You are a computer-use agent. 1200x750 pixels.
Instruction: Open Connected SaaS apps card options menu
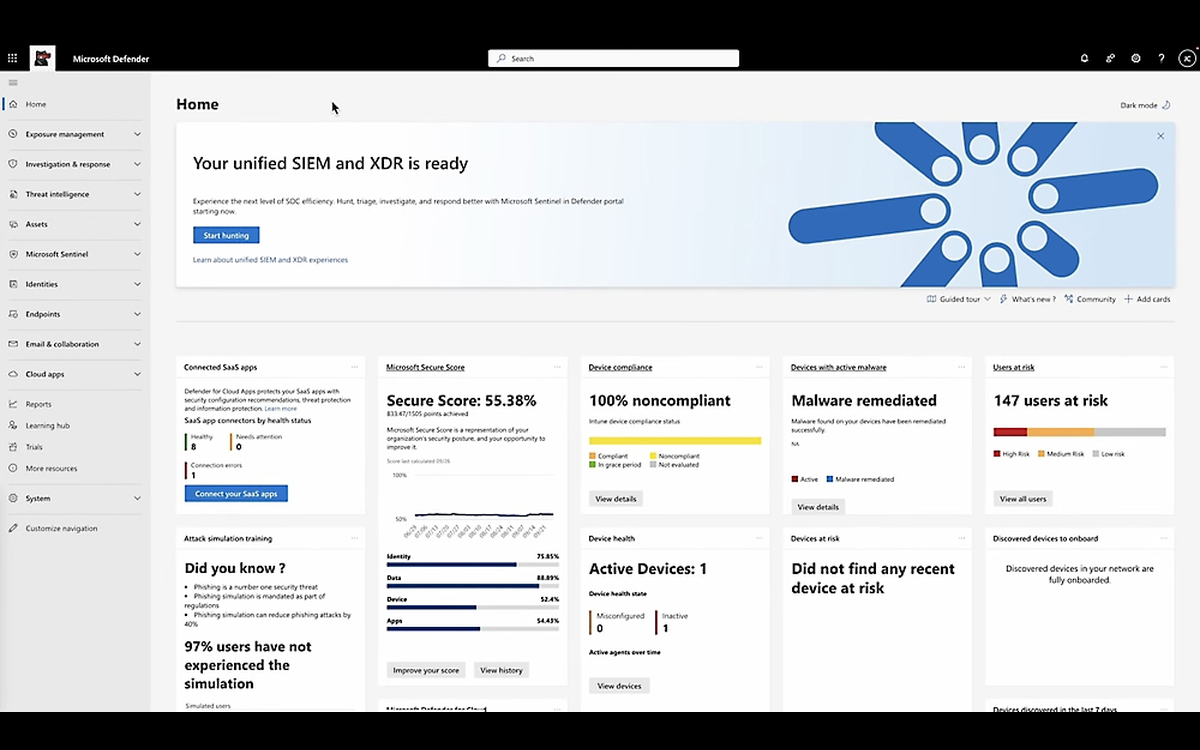coord(354,367)
